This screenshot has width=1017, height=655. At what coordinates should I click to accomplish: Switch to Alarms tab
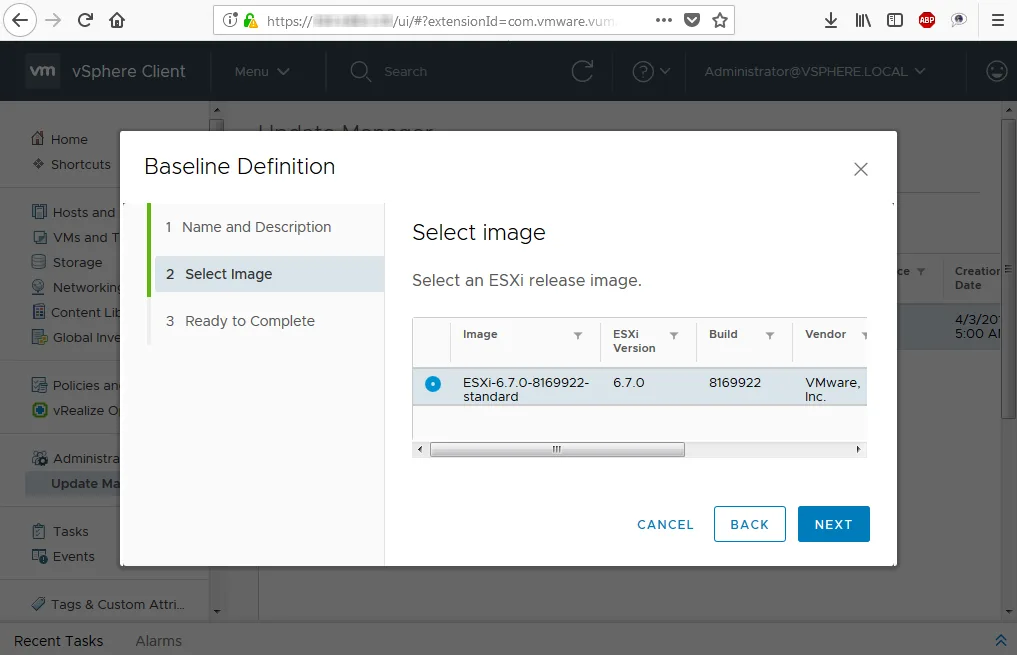(159, 641)
